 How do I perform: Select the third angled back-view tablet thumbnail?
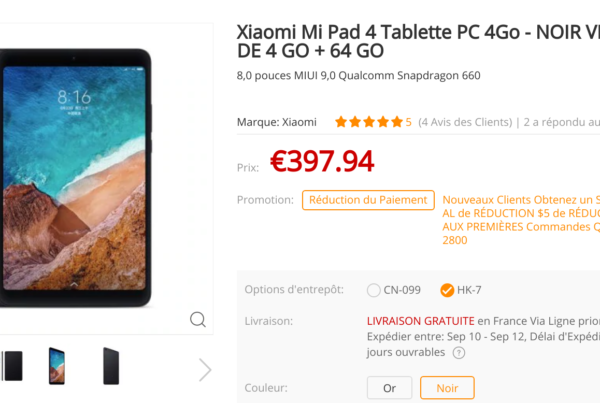point(111,366)
